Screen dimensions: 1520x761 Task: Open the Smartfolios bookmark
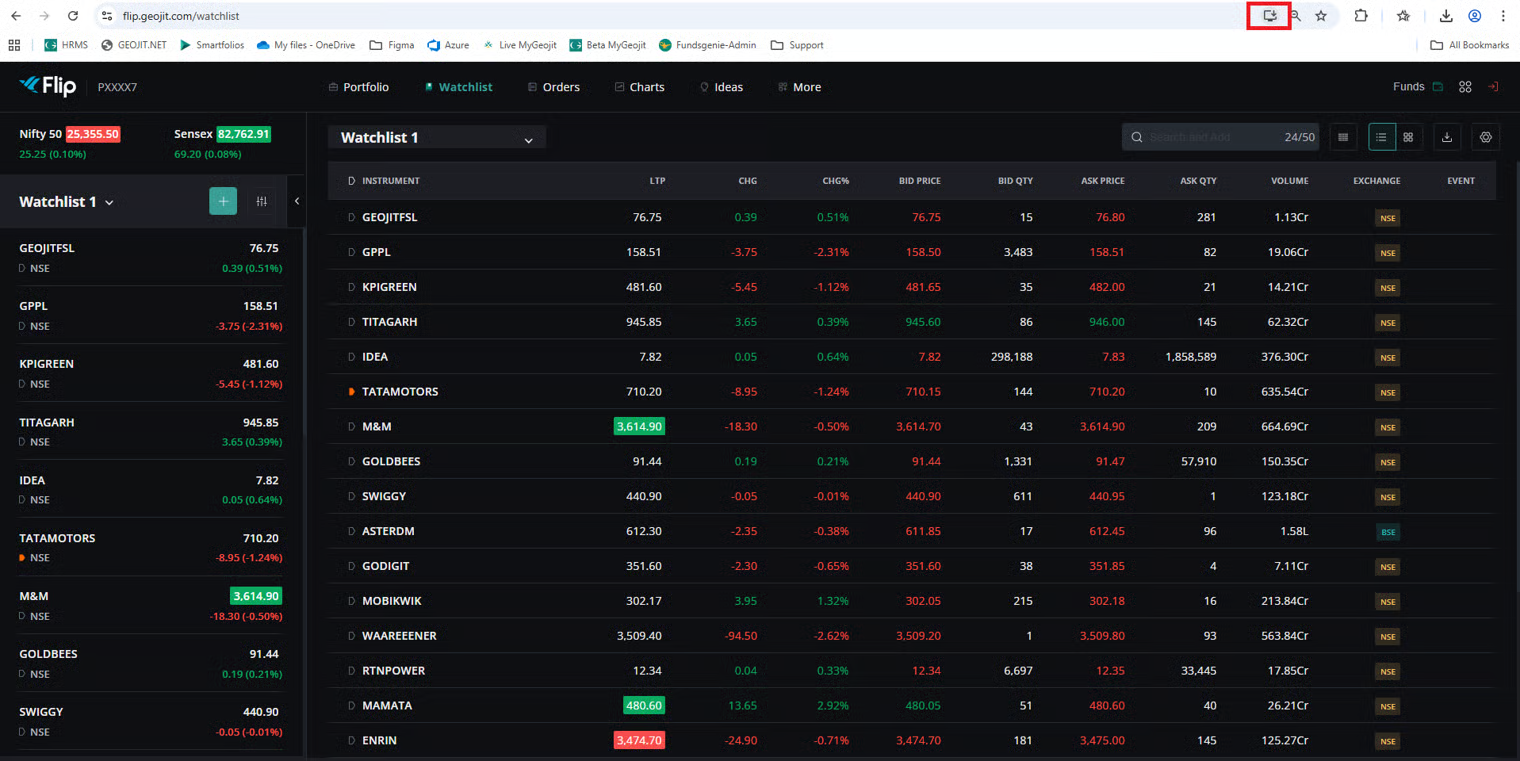coord(212,45)
